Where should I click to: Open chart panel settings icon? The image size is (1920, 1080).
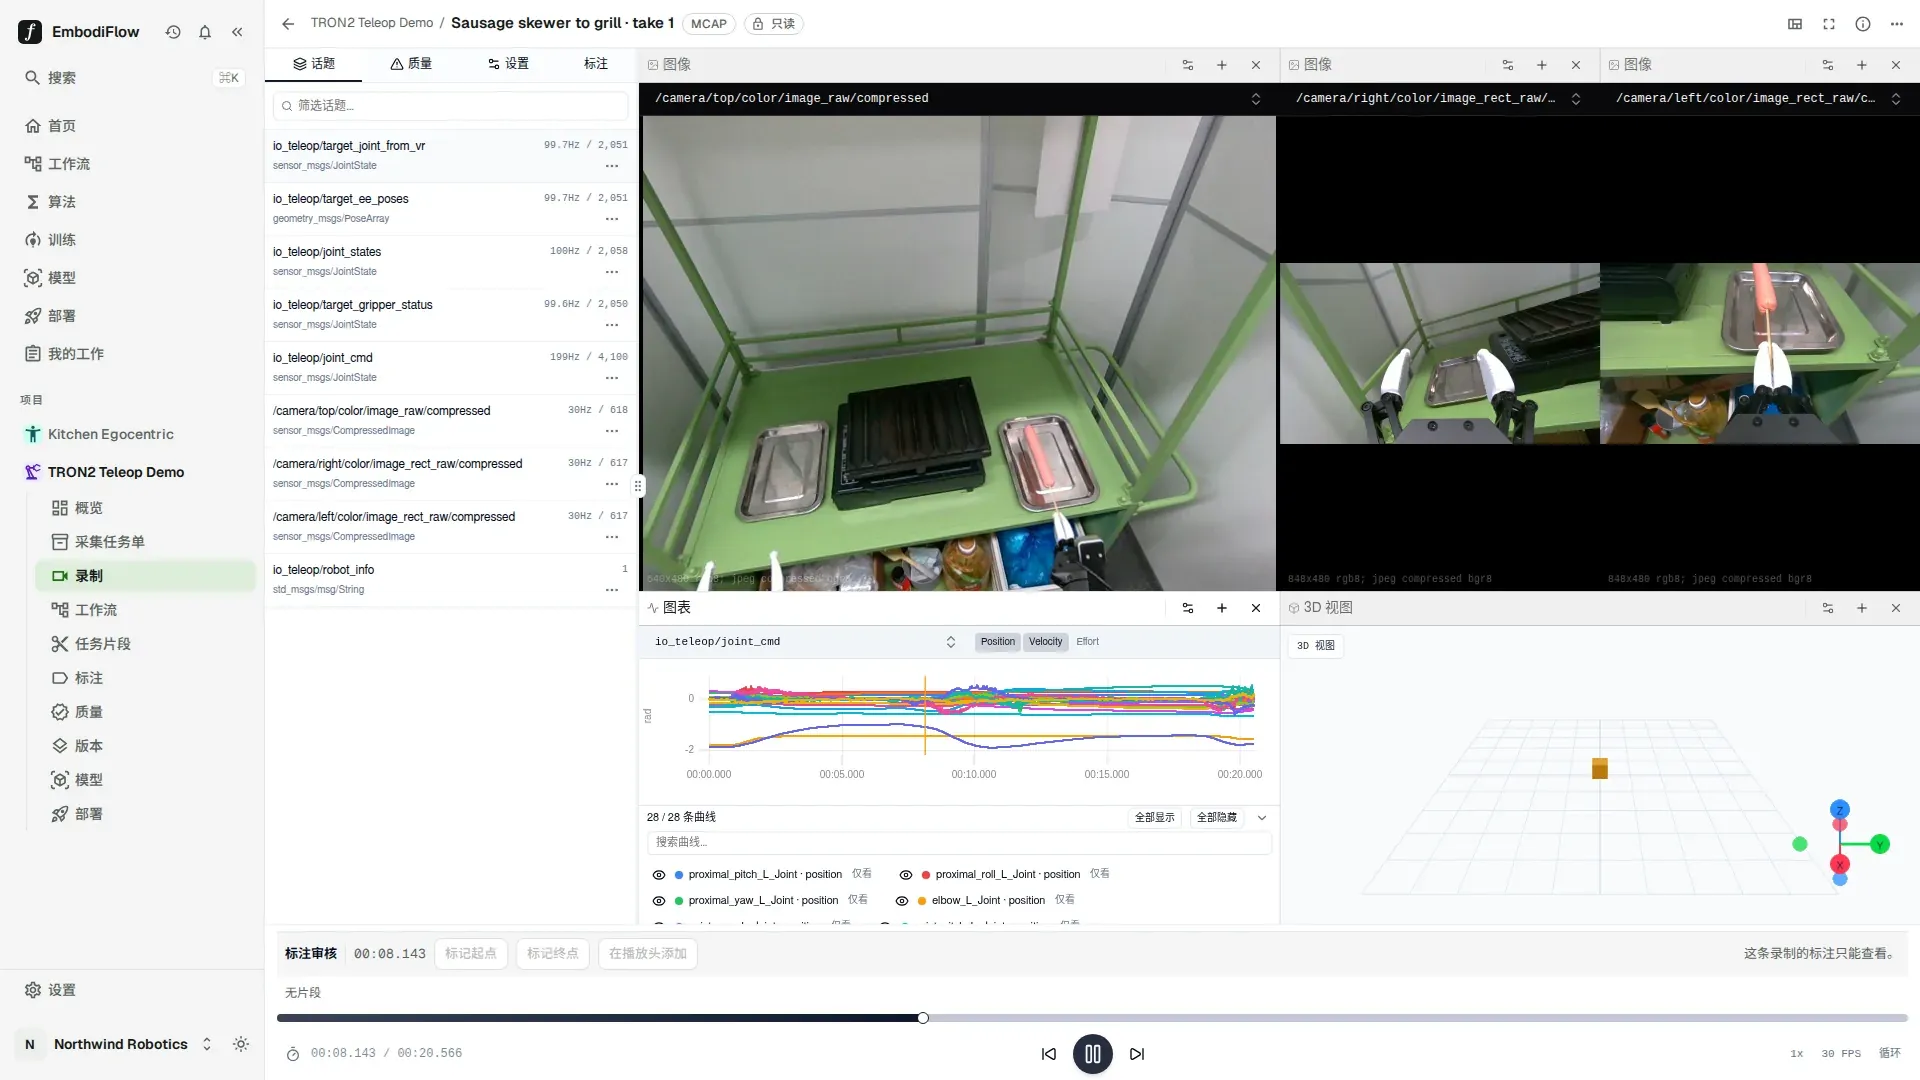point(1188,608)
